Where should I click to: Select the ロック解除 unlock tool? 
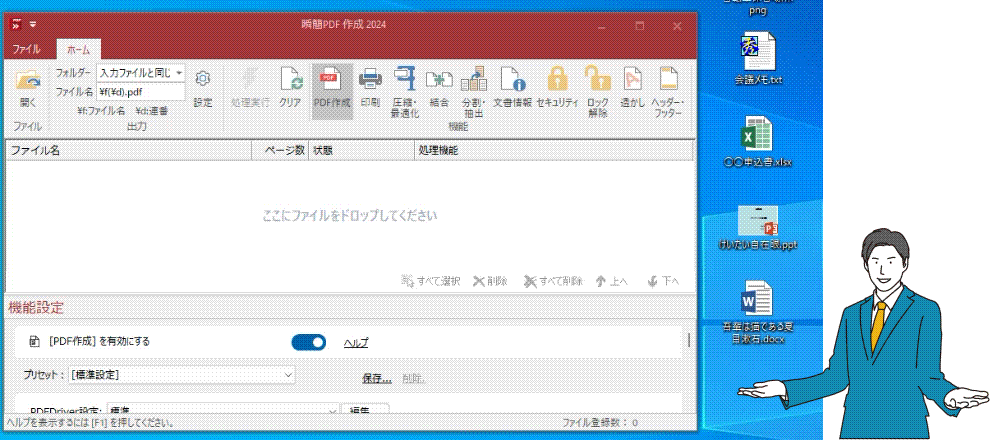(598, 92)
